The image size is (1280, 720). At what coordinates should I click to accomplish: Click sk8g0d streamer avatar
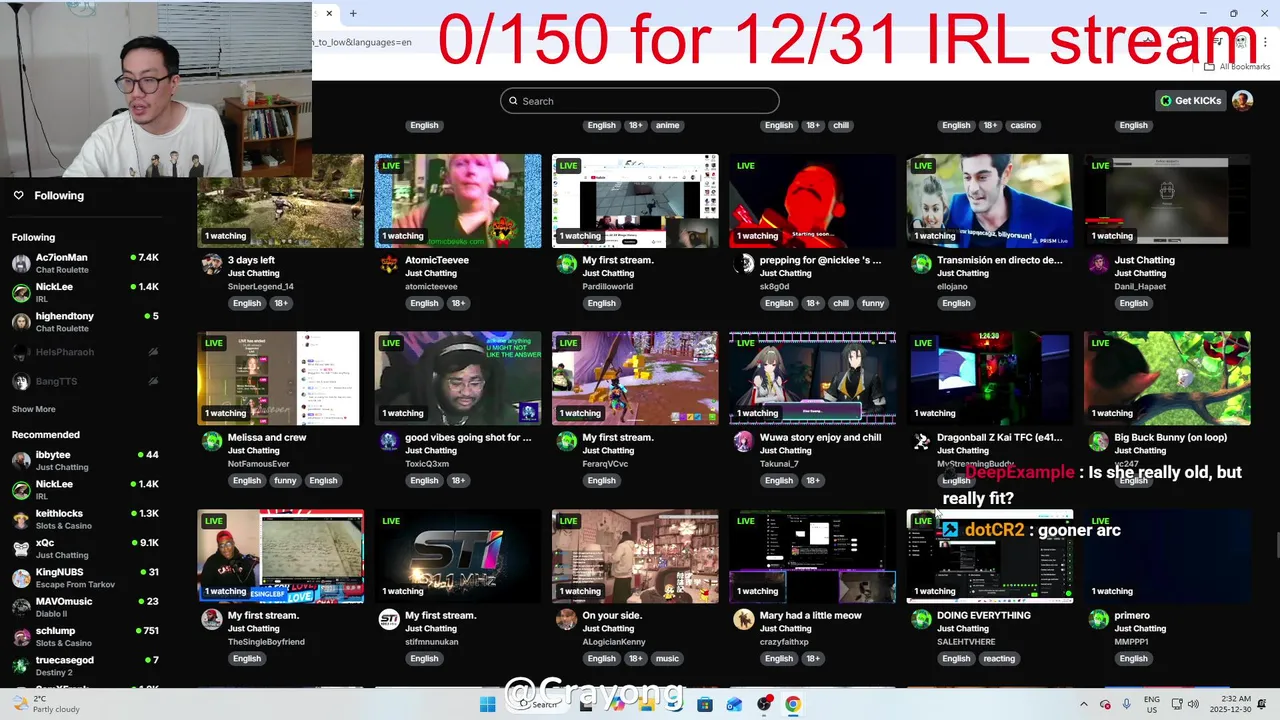(744, 264)
